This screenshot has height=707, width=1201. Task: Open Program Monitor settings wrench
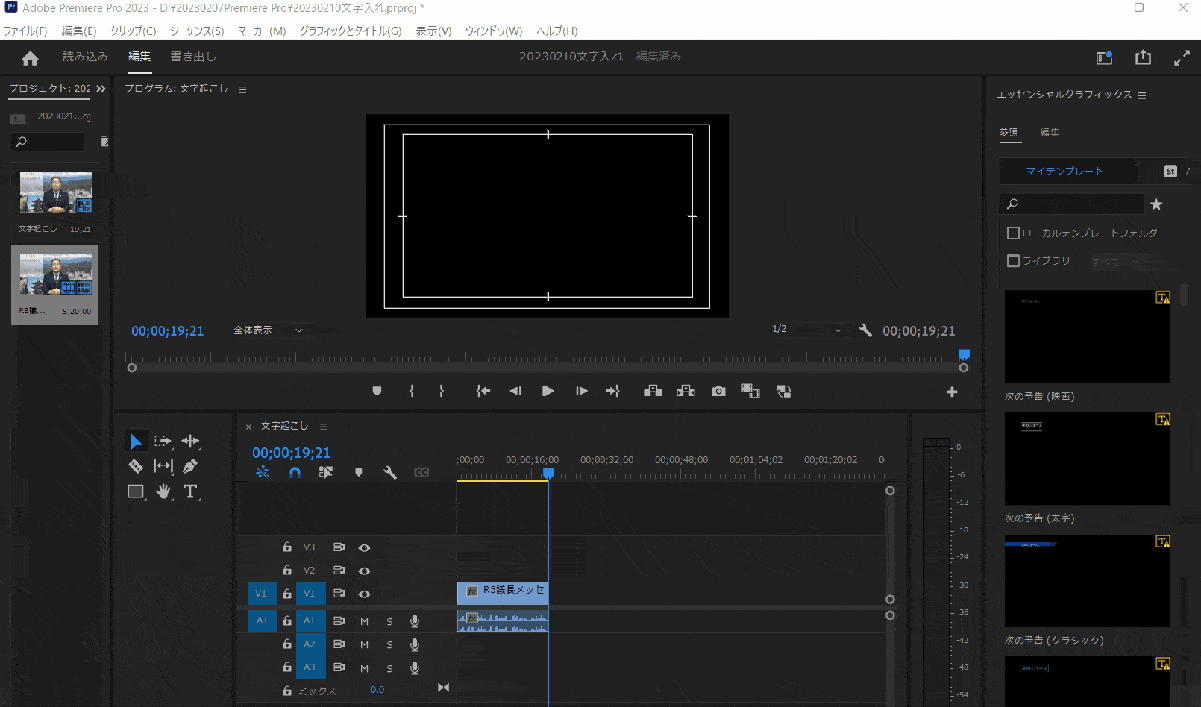[866, 330]
